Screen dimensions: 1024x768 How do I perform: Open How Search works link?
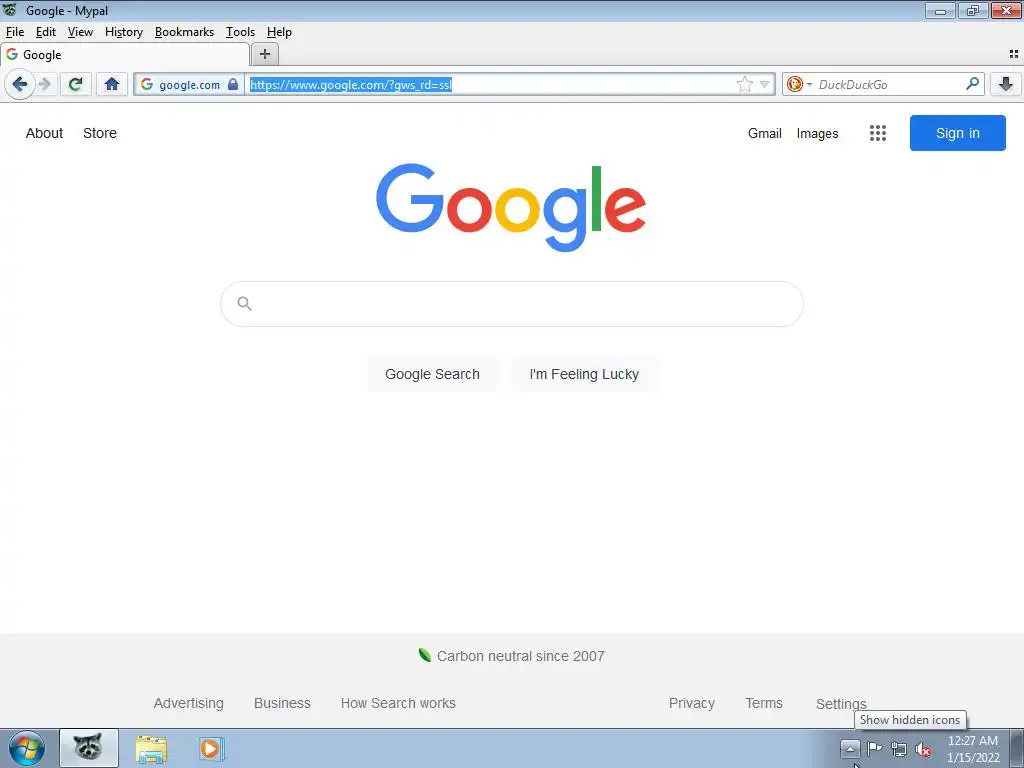click(398, 703)
